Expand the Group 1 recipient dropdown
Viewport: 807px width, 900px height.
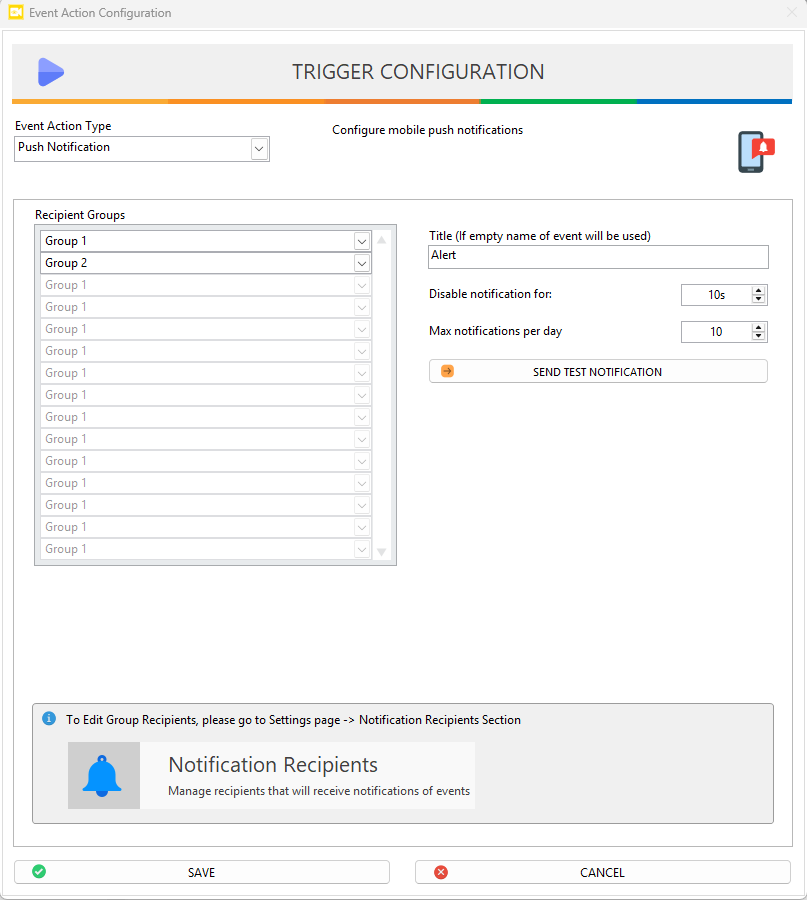click(x=361, y=241)
